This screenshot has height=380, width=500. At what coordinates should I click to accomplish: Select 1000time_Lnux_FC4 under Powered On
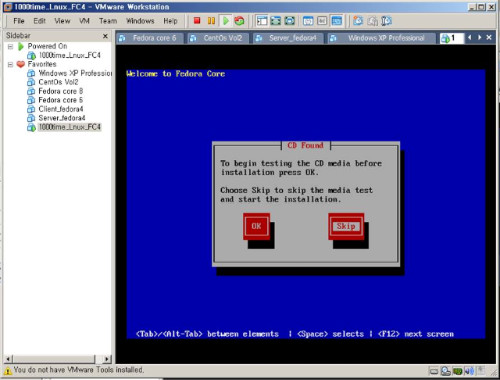(x=70, y=55)
